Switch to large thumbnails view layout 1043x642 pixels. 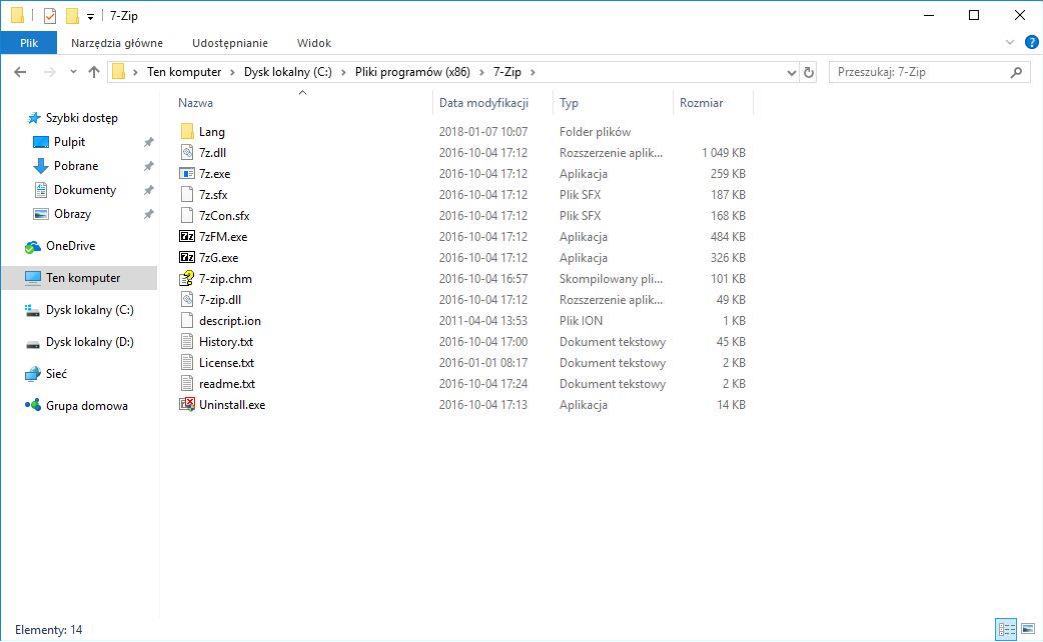[x=1028, y=628]
